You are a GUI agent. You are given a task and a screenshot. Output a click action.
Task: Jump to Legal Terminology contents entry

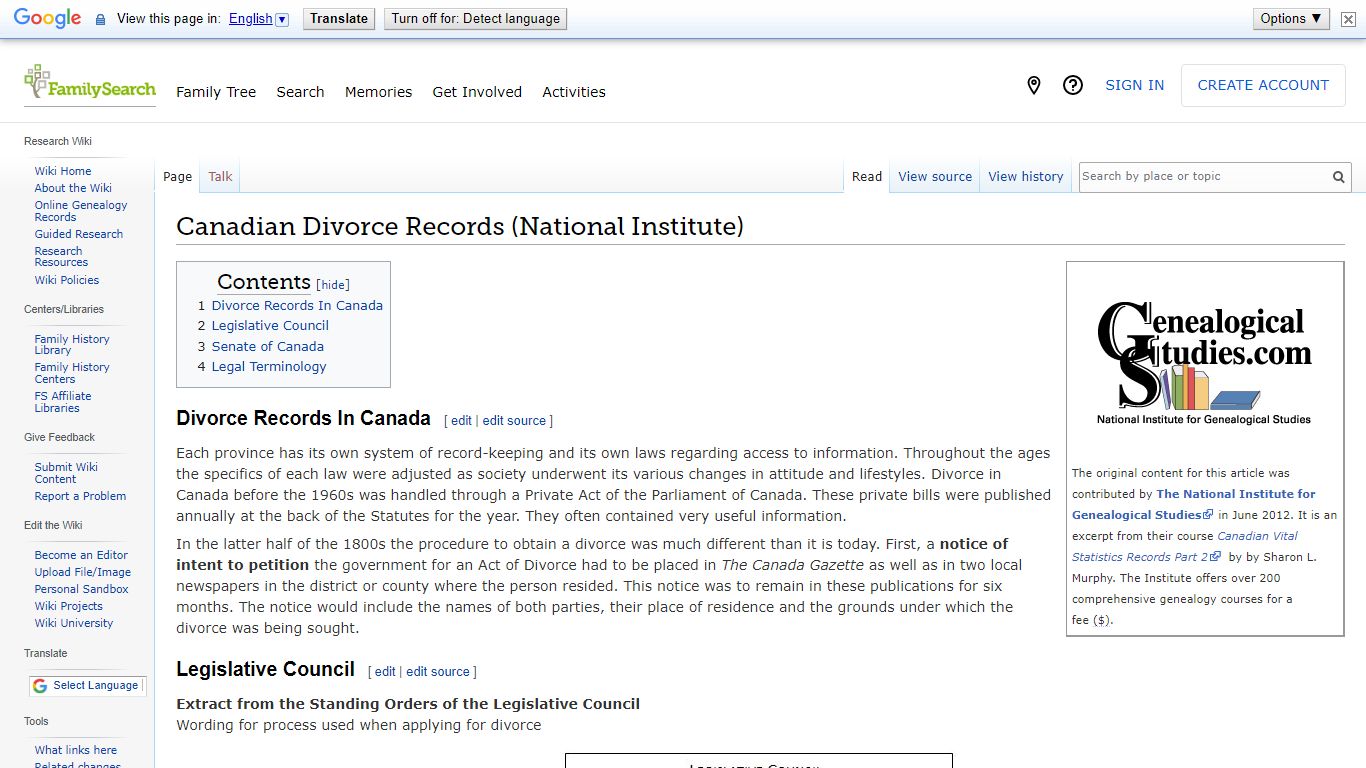[x=268, y=367]
